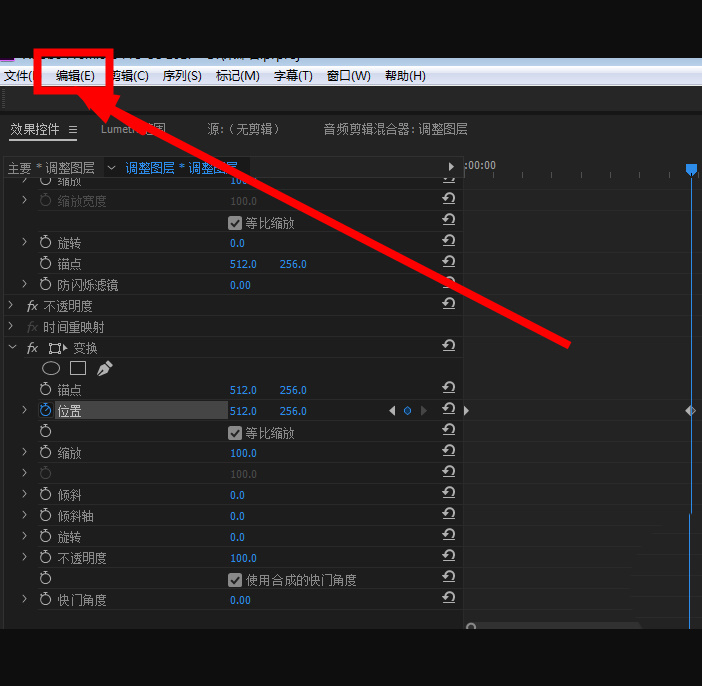
Task: Reset the 缩放宽度 parameter
Action: pyautogui.click(x=449, y=198)
